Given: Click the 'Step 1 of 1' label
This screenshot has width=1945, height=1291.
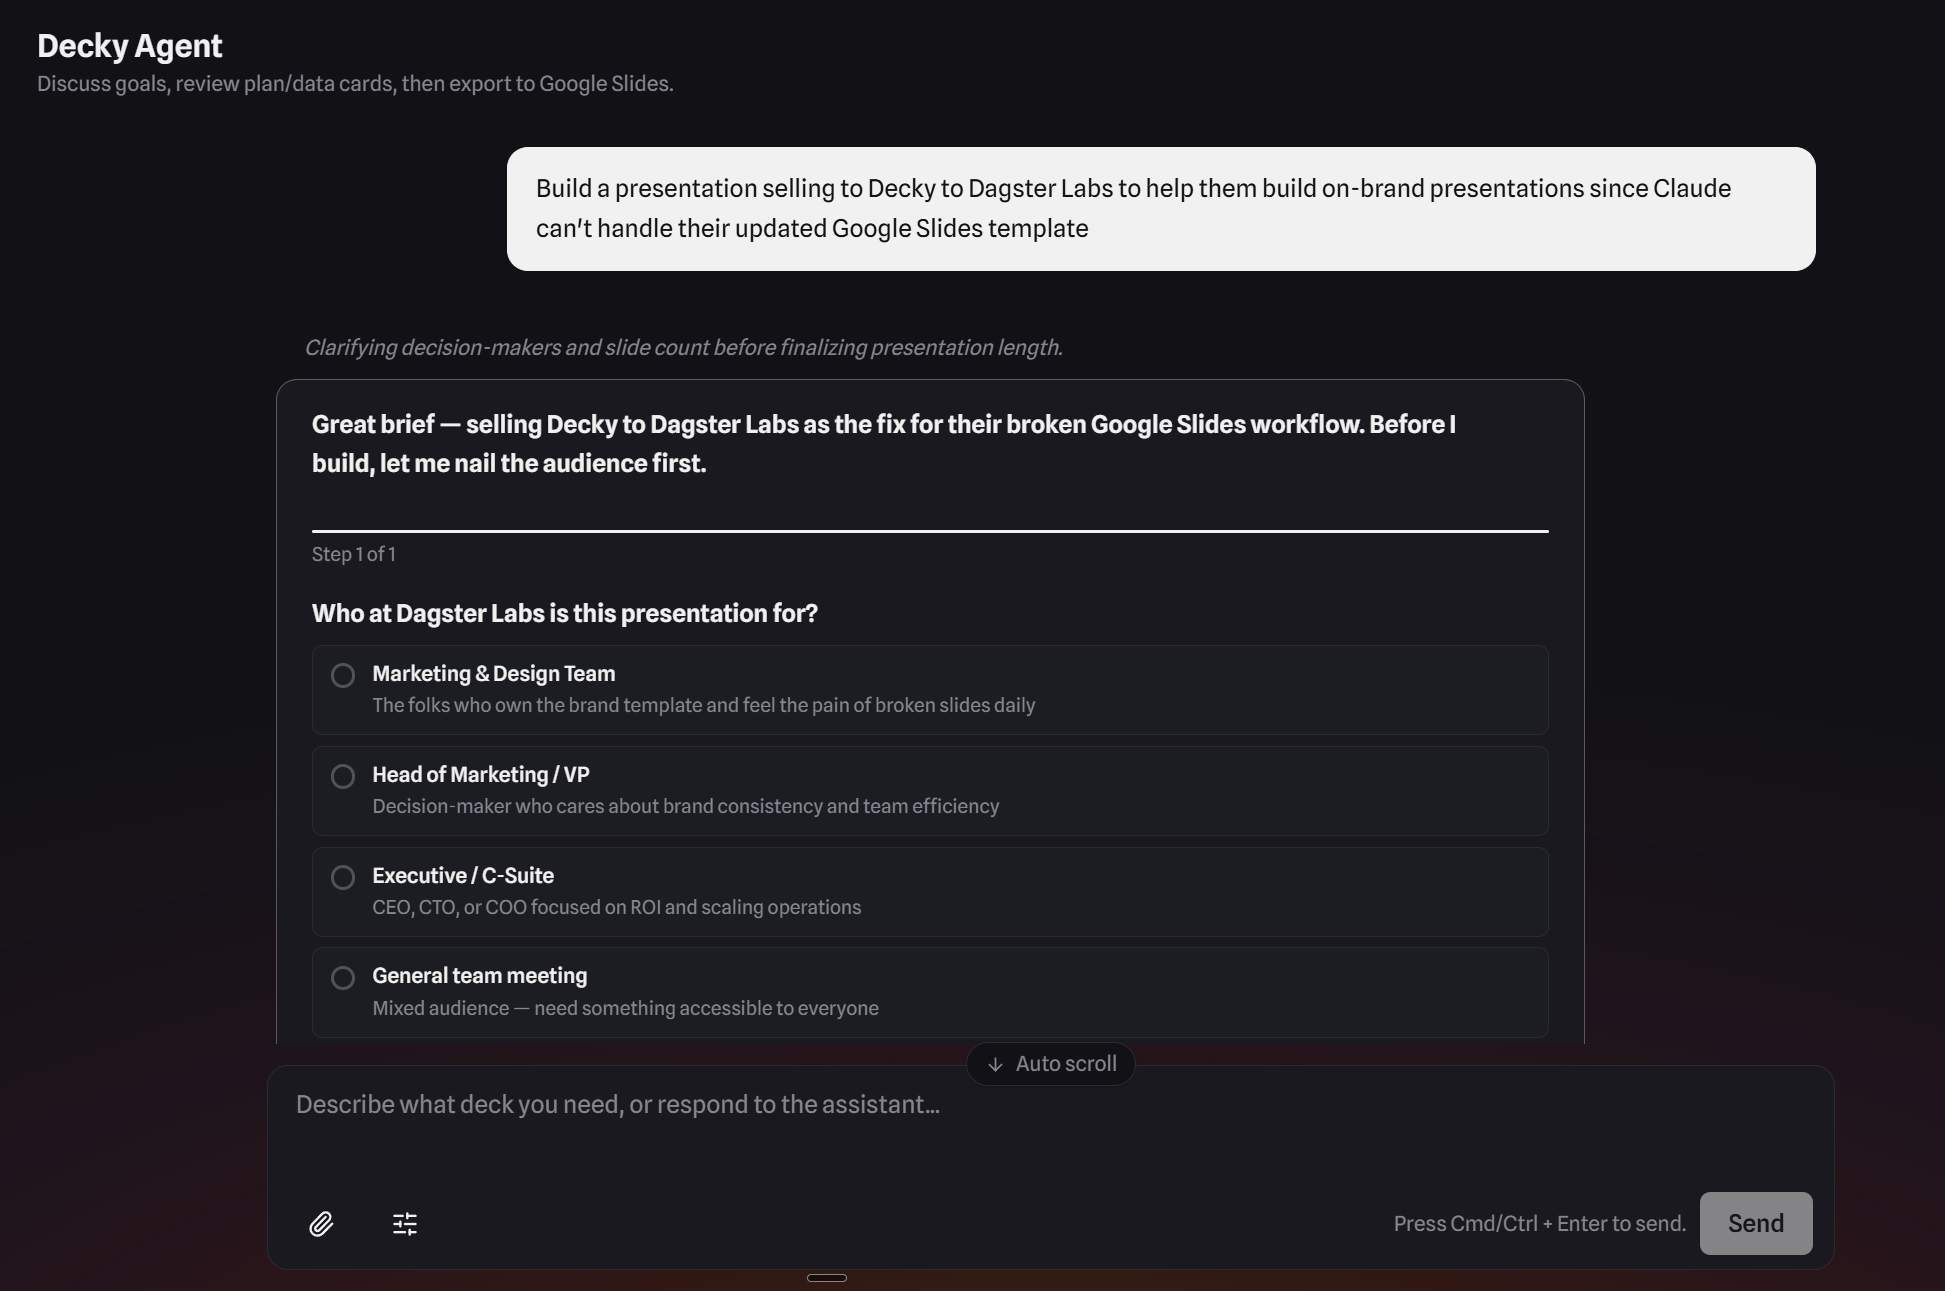Looking at the screenshot, I should 354,555.
